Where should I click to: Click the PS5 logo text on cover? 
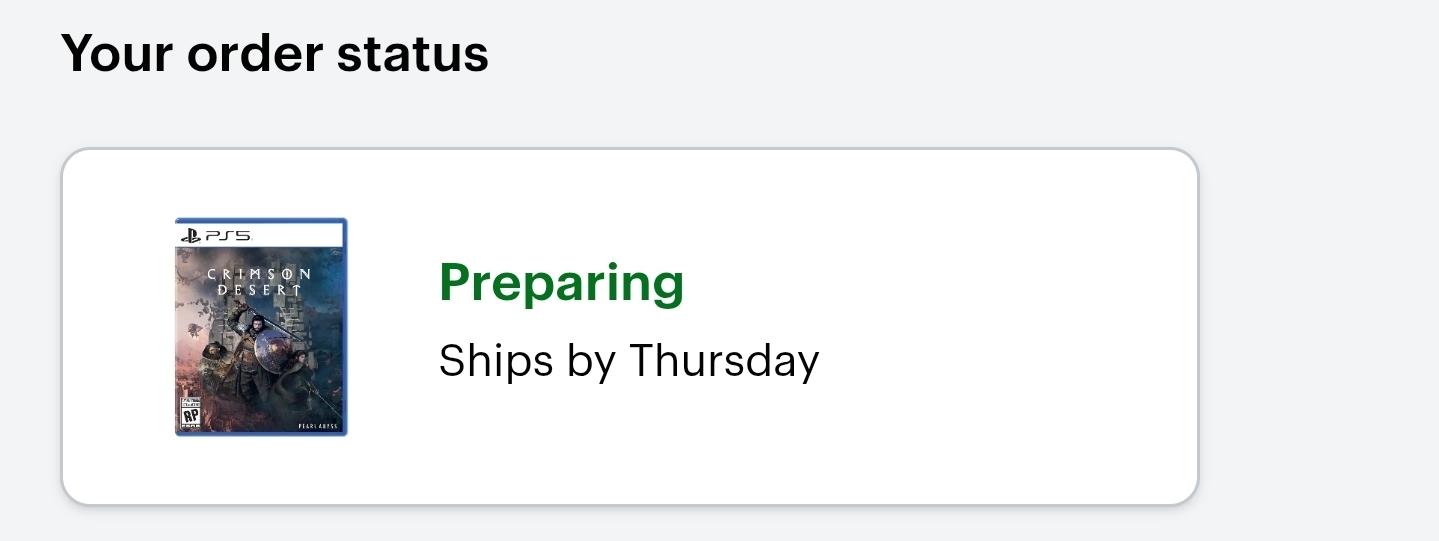tap(228, 236)
